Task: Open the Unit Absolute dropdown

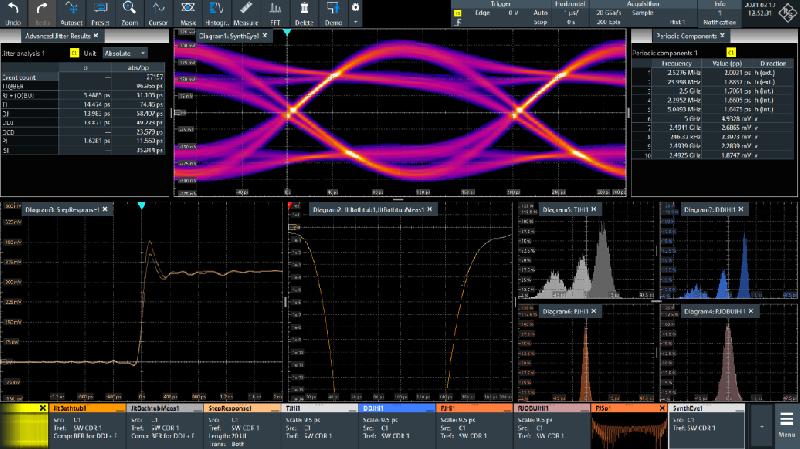Action: tap(125, 53)
